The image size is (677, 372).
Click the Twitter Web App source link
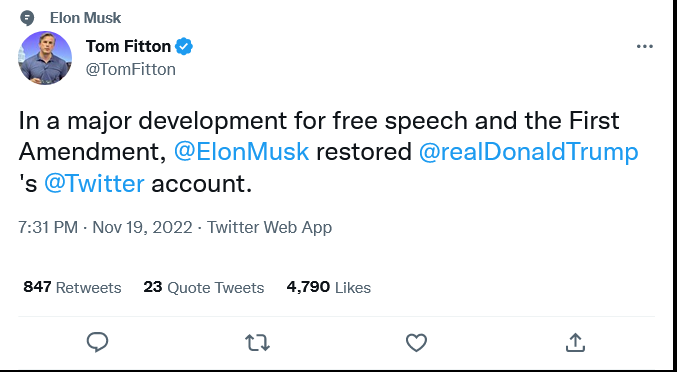[269, 227]
